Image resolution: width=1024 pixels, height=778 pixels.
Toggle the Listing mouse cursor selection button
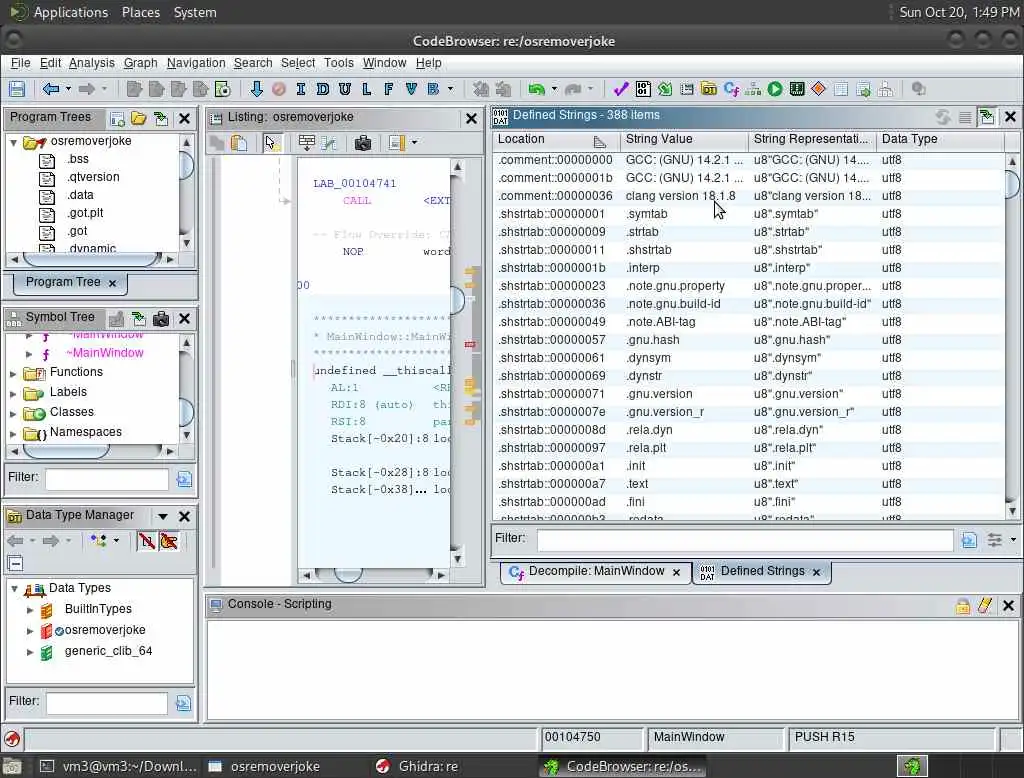(x=272, y=142)
